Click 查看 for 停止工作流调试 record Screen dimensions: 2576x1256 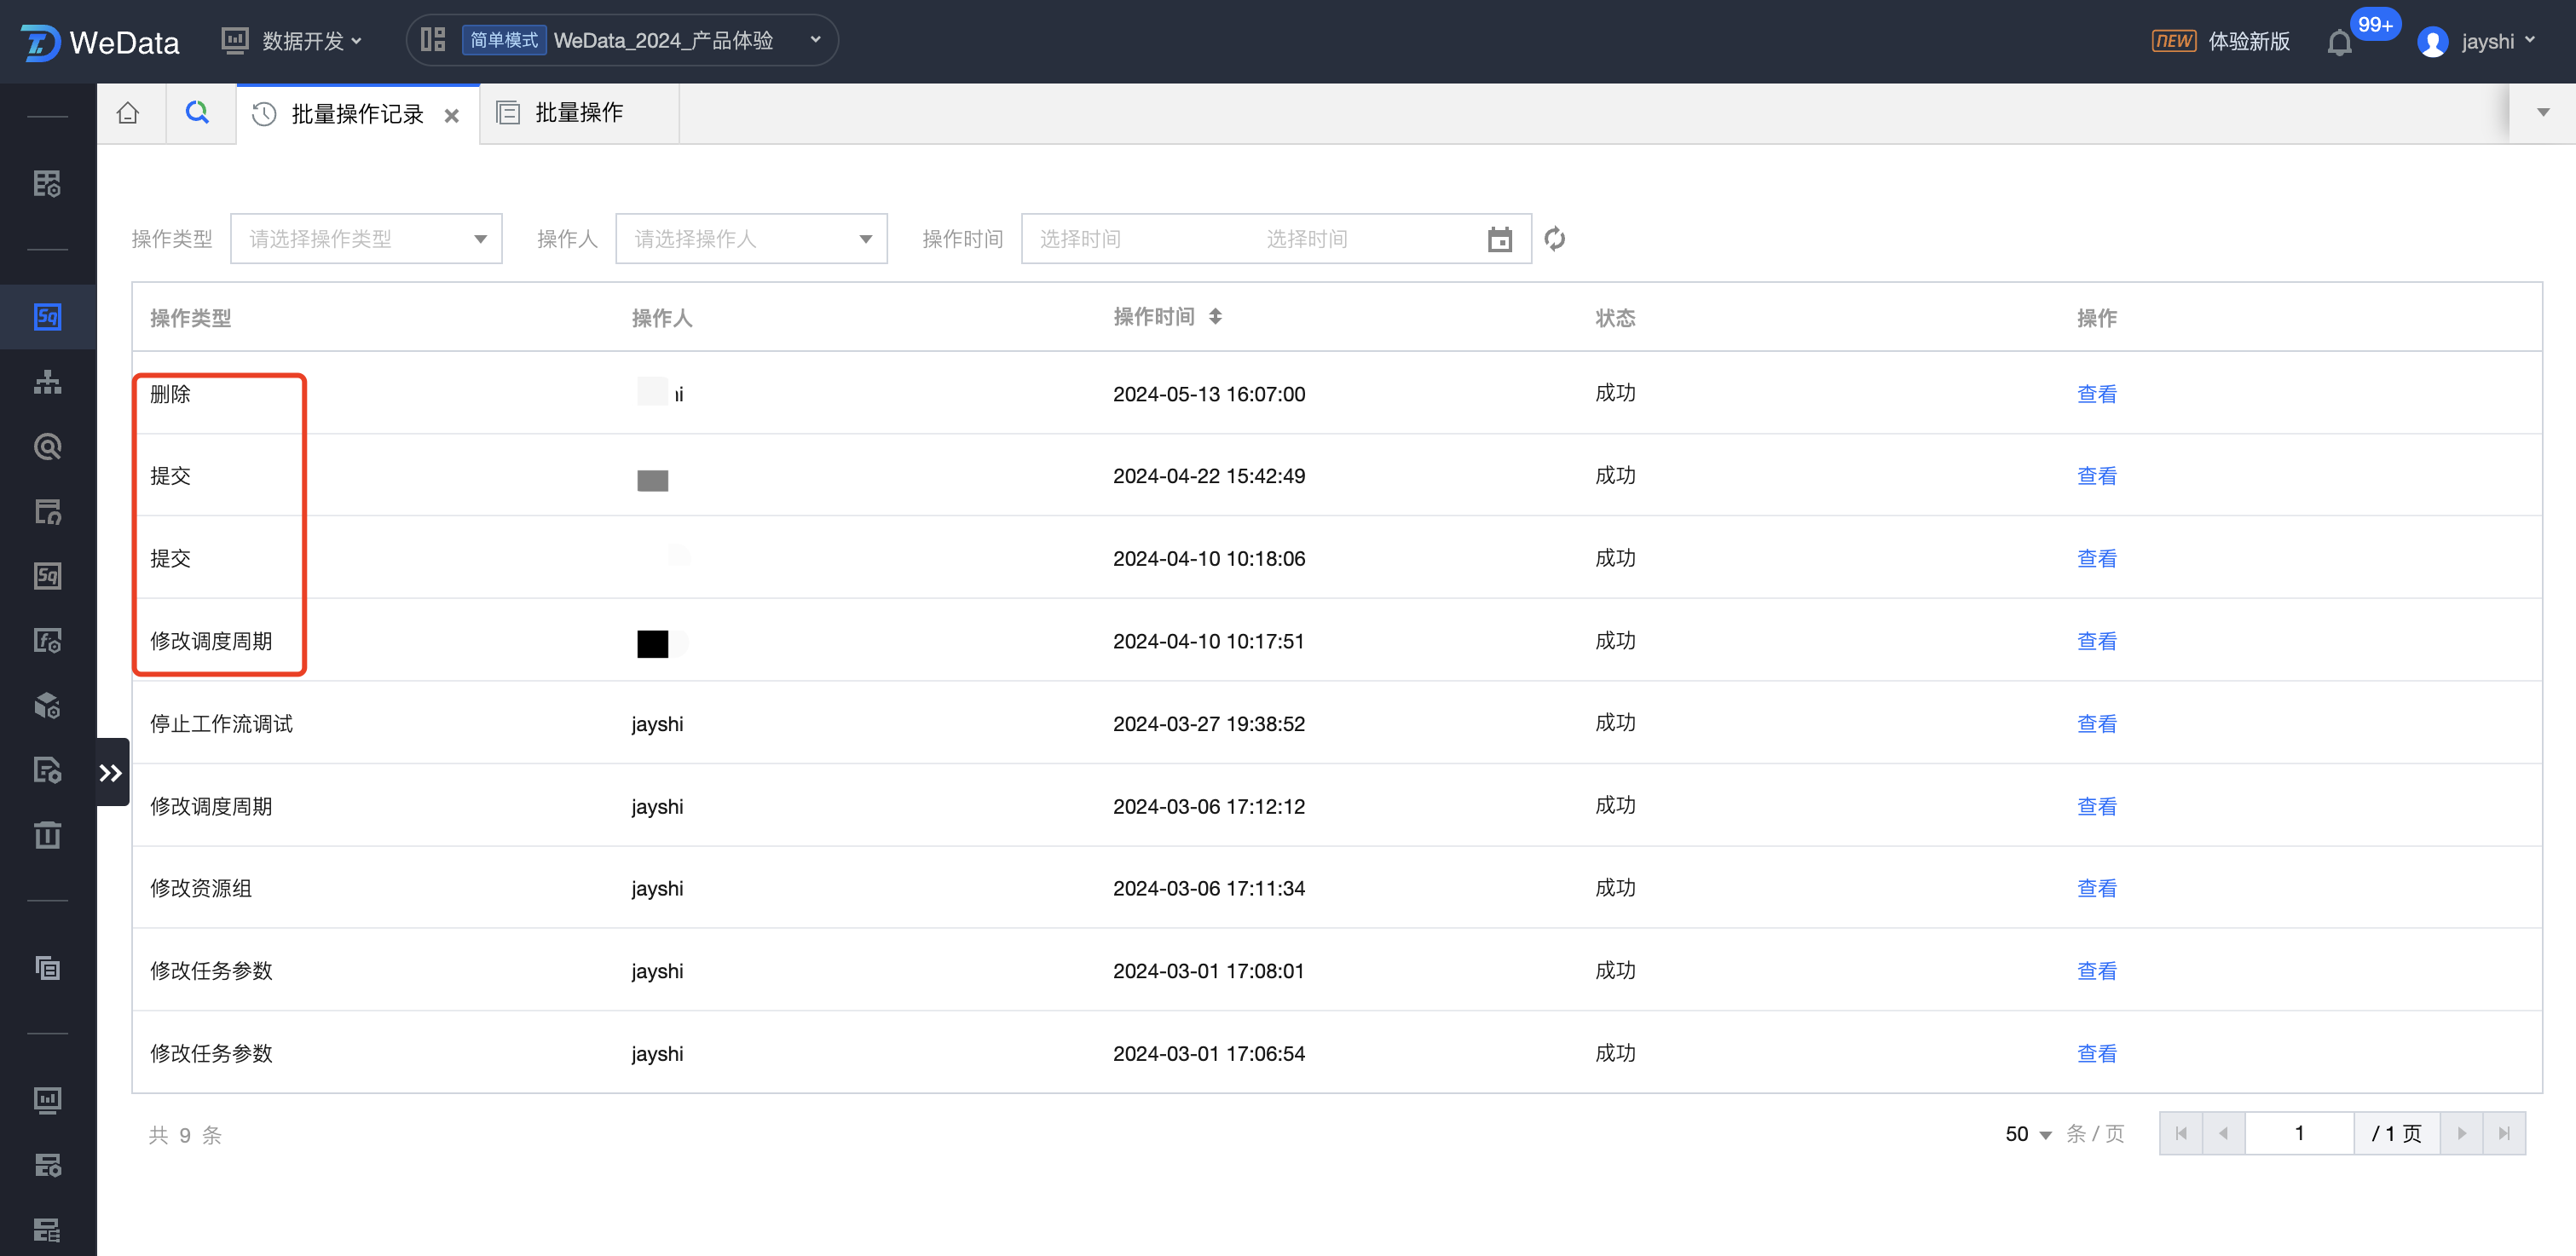coord(2096,724)
